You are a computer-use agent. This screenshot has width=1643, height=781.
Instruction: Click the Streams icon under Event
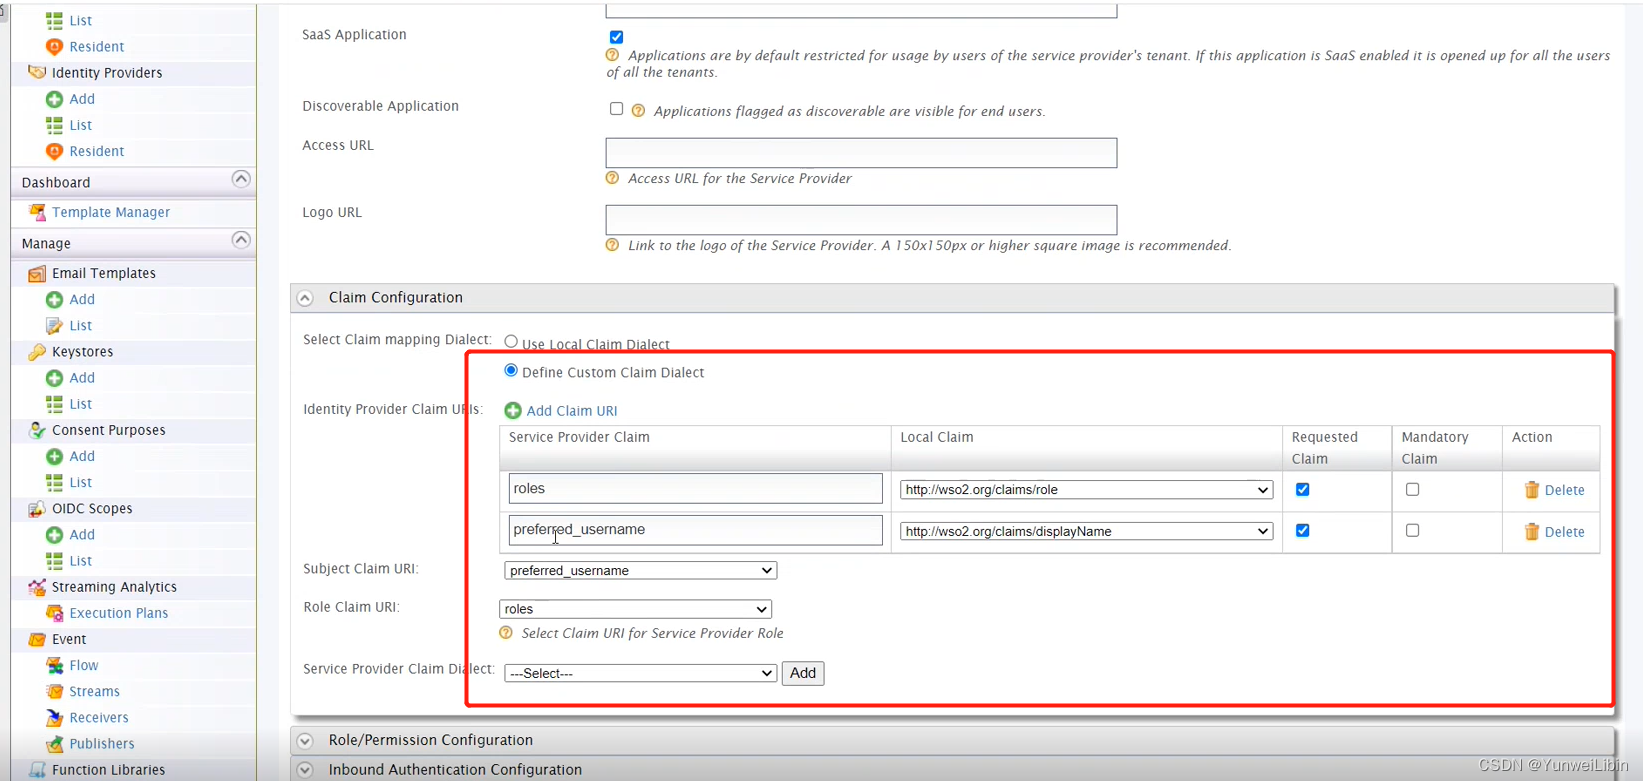coord(54,691)
